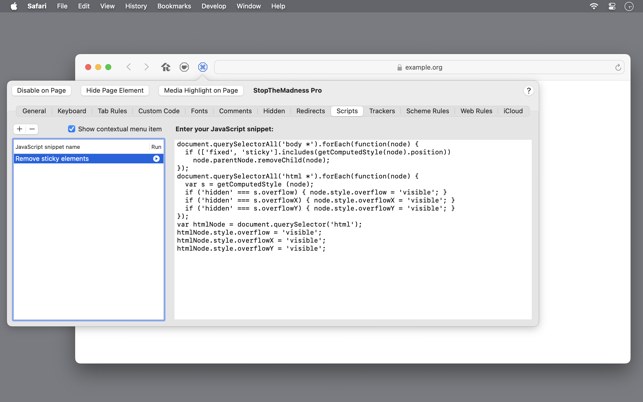Click the Siri icon in menu bar
This screenshot has height=402, width=643.
point(629,6)
